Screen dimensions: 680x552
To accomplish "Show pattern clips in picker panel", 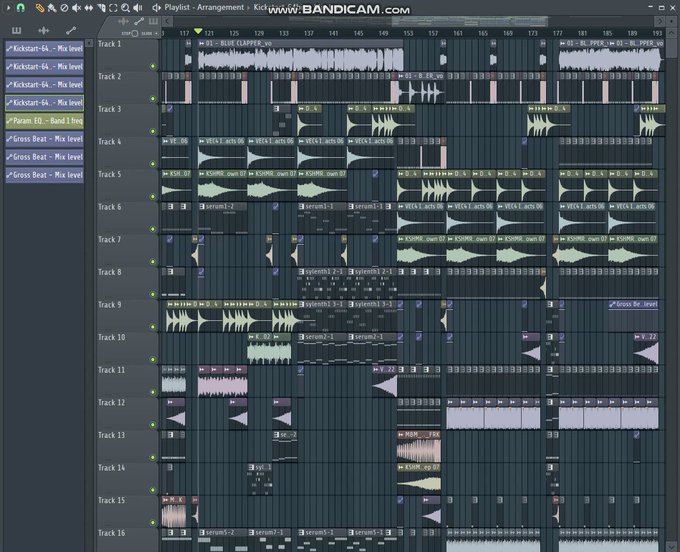I will (16, 30).
